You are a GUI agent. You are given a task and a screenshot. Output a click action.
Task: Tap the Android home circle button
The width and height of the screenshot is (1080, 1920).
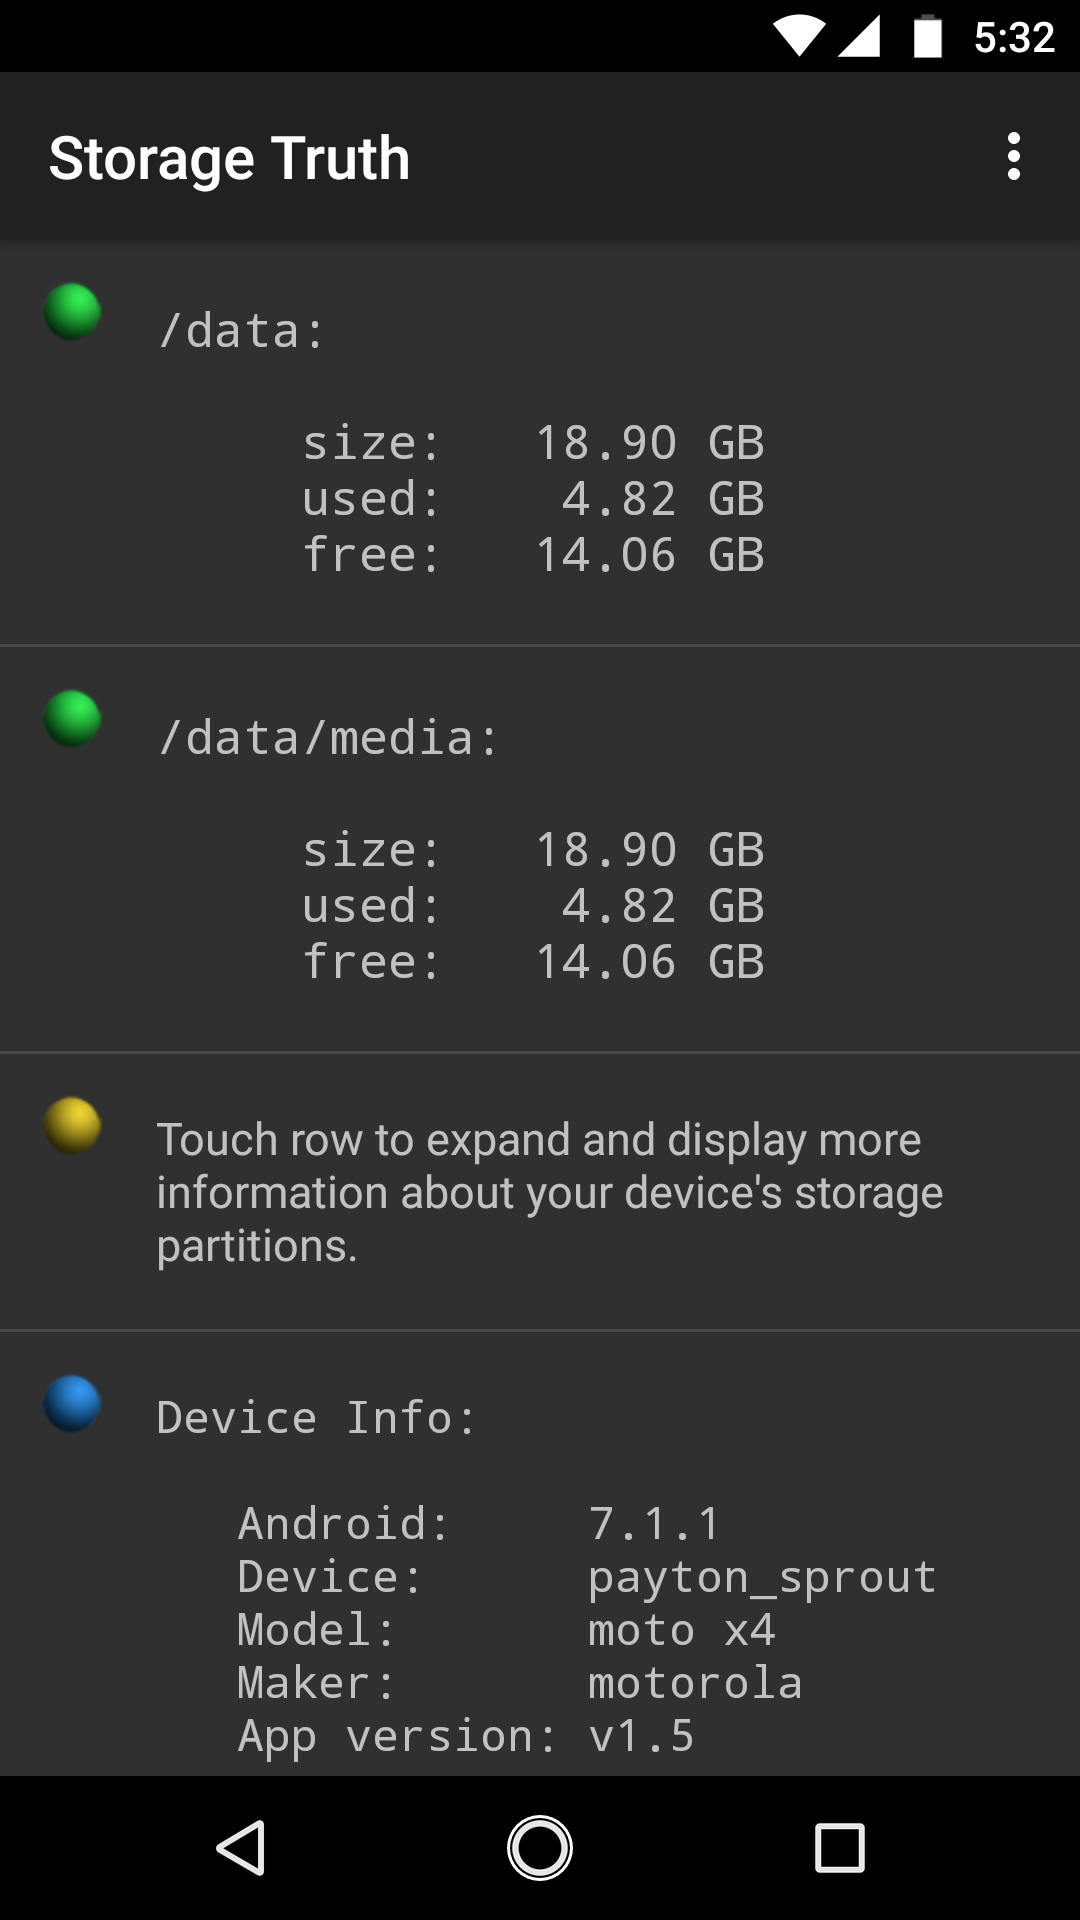[540, 1847]
